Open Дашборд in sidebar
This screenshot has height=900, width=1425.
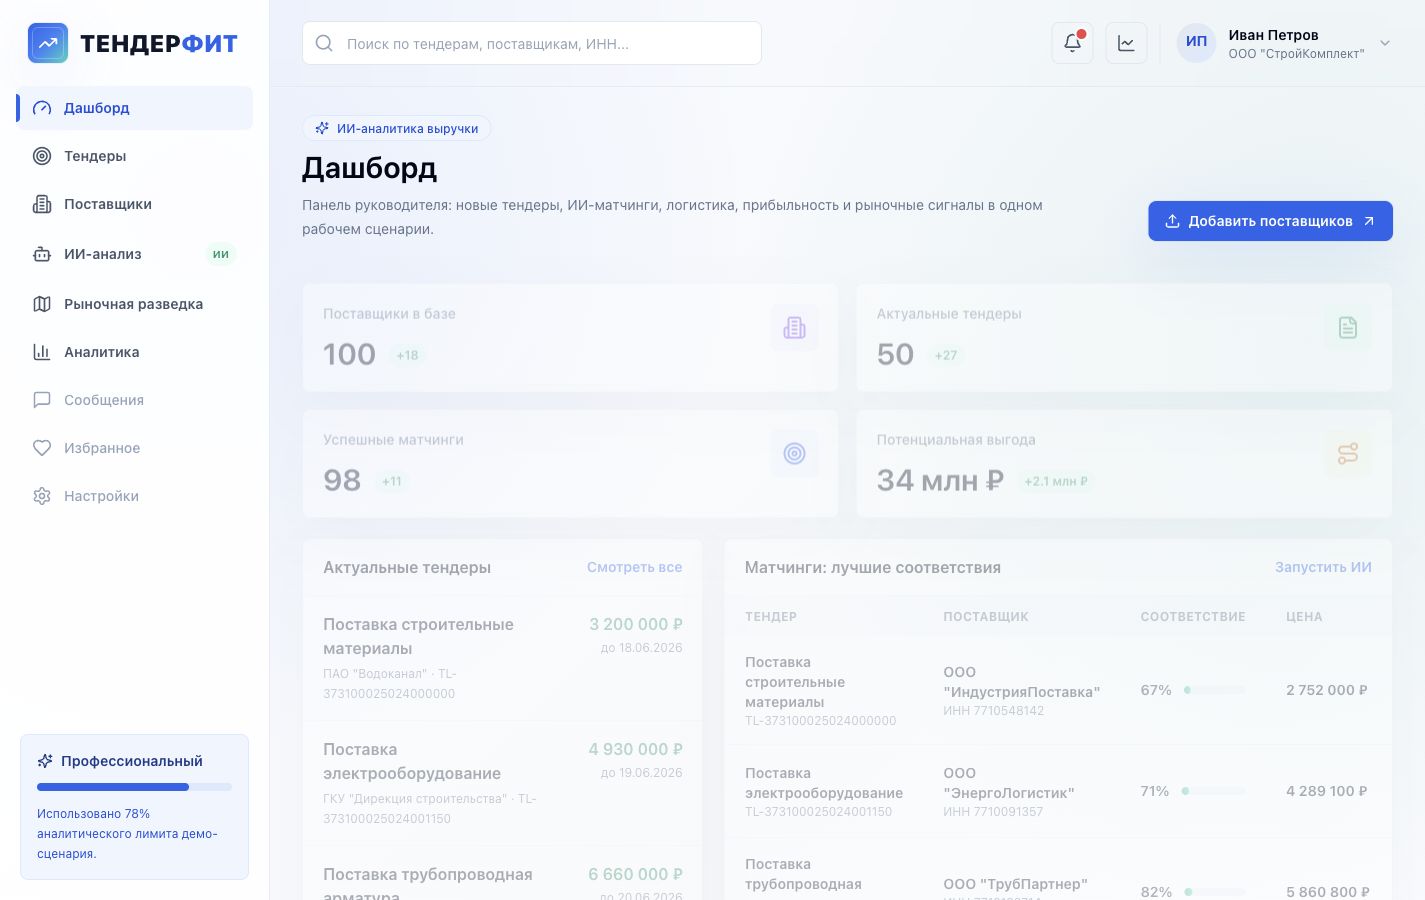tap(135, 108)
